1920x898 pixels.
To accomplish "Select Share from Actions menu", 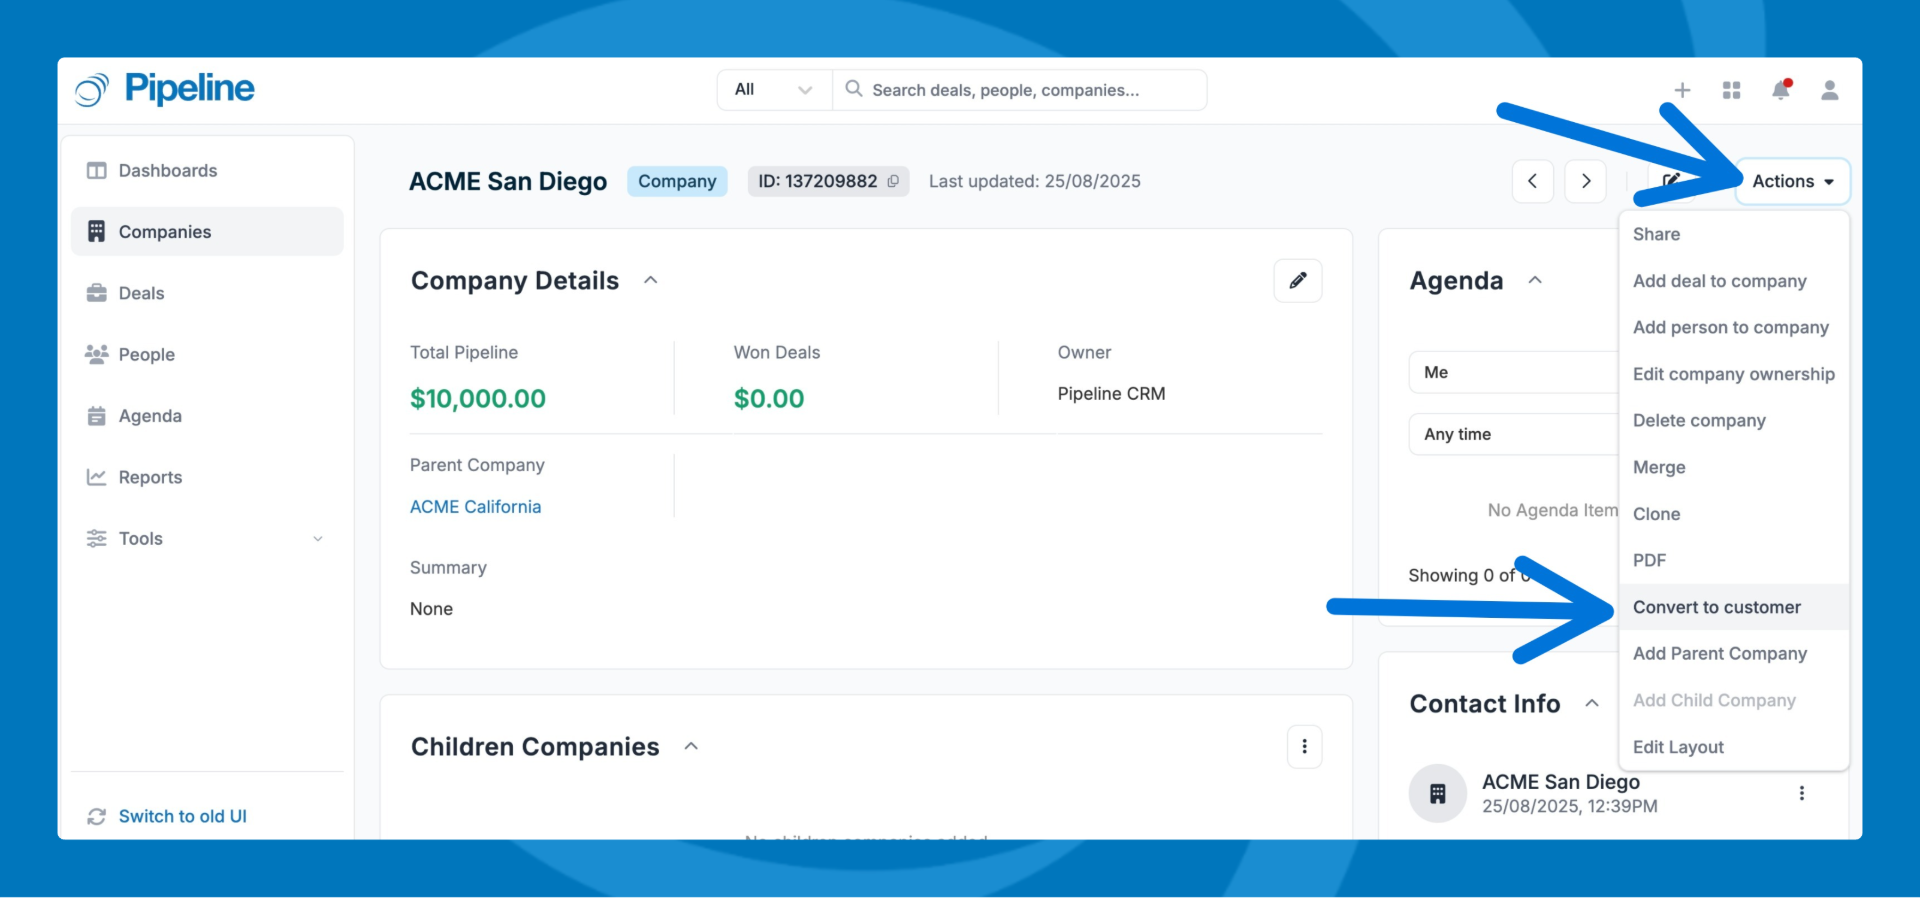I will coord(1734,234).
